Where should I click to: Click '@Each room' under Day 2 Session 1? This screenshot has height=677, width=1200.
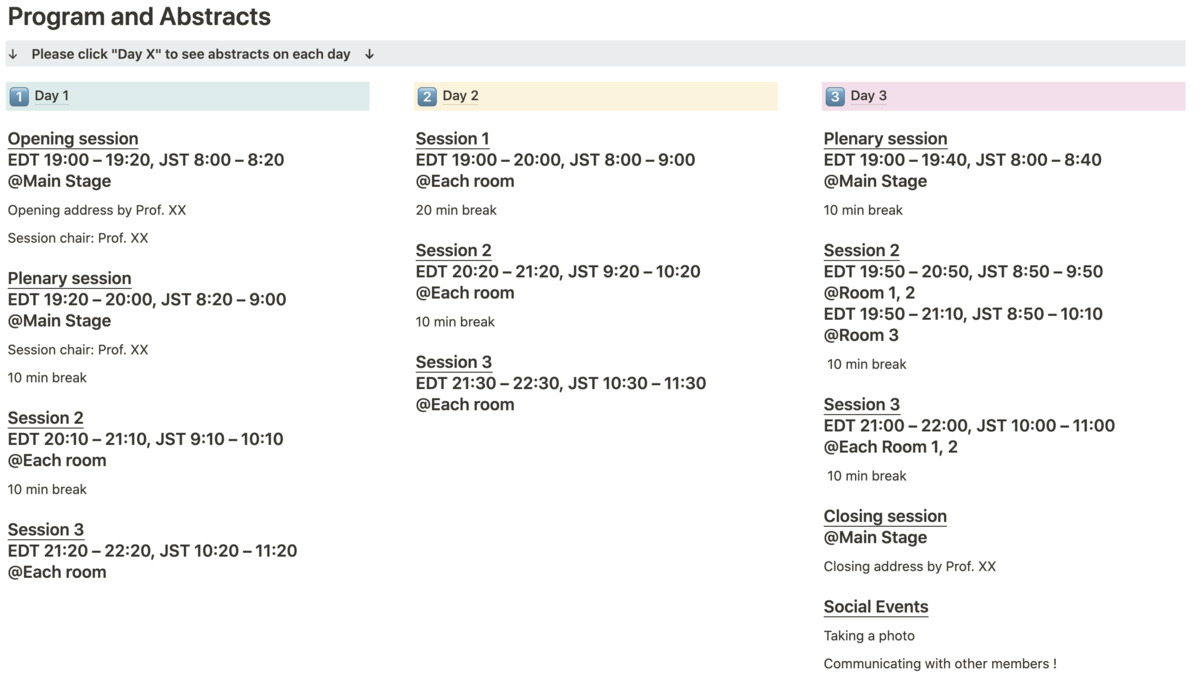click(x=465, y=181)
